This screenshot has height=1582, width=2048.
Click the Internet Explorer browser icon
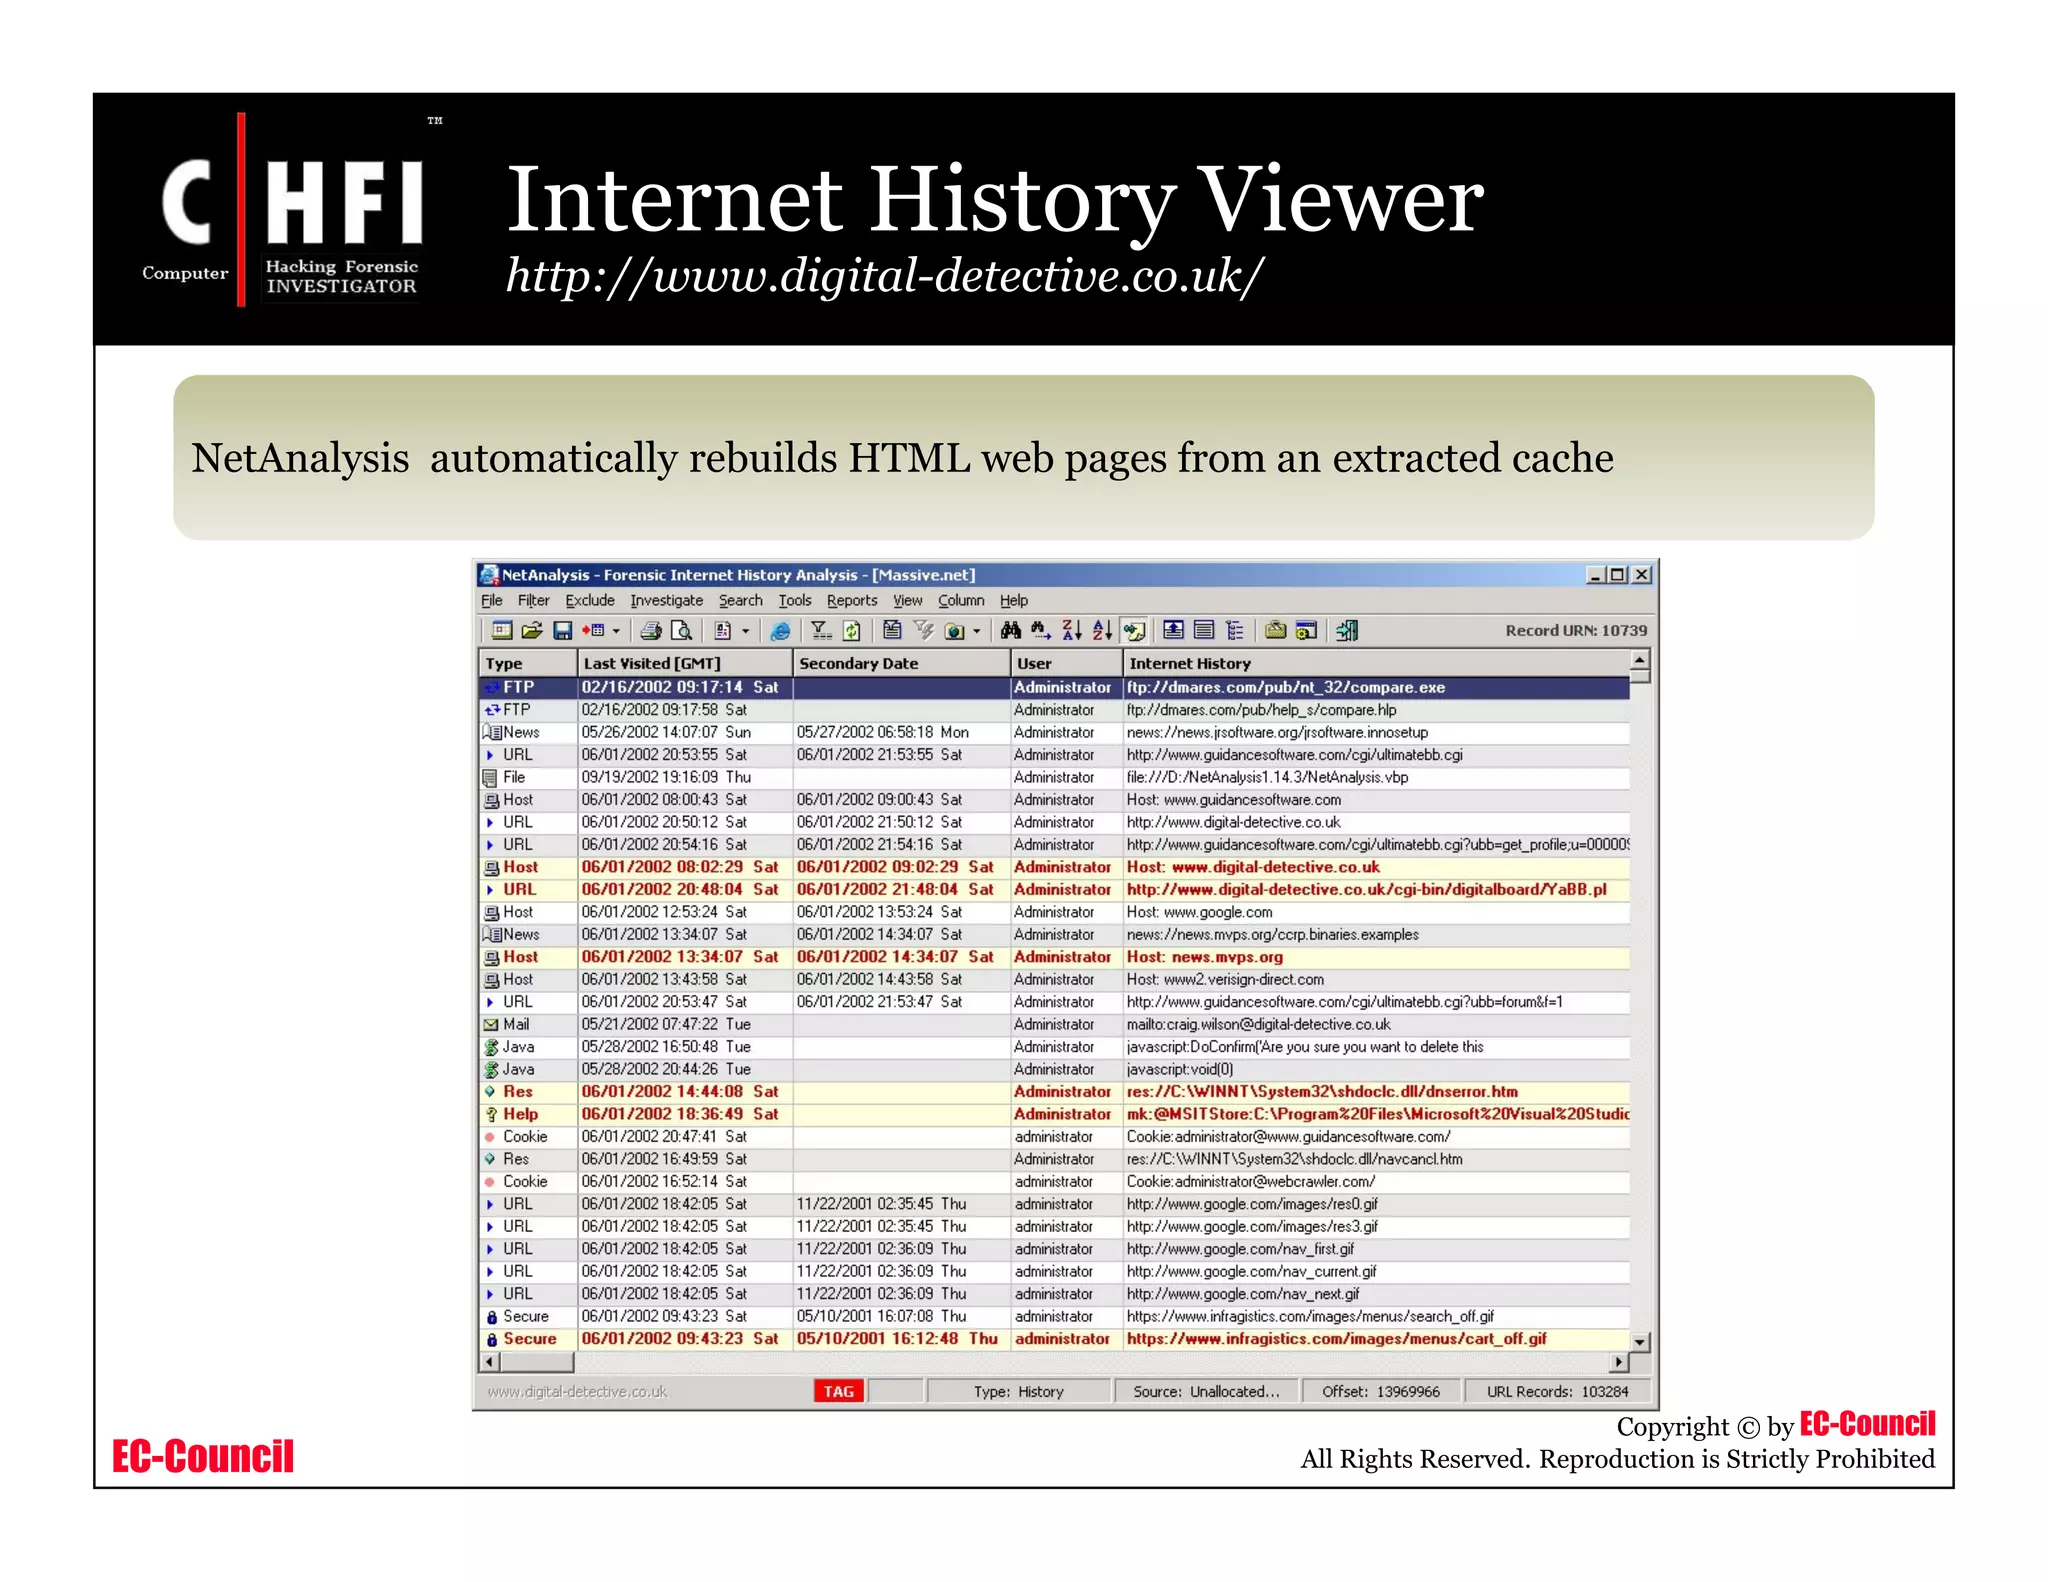pos(780,630)
